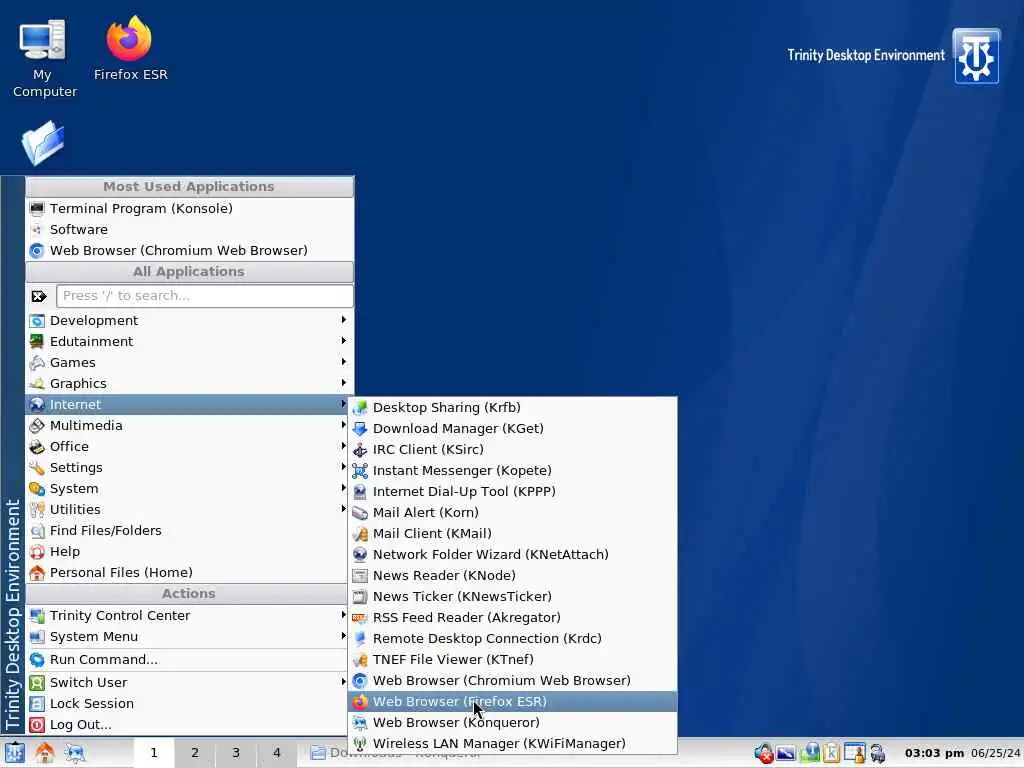Click the Klipper clipboard tray icon
Viewport: 1024px width, 768px height.
[831, 753]
